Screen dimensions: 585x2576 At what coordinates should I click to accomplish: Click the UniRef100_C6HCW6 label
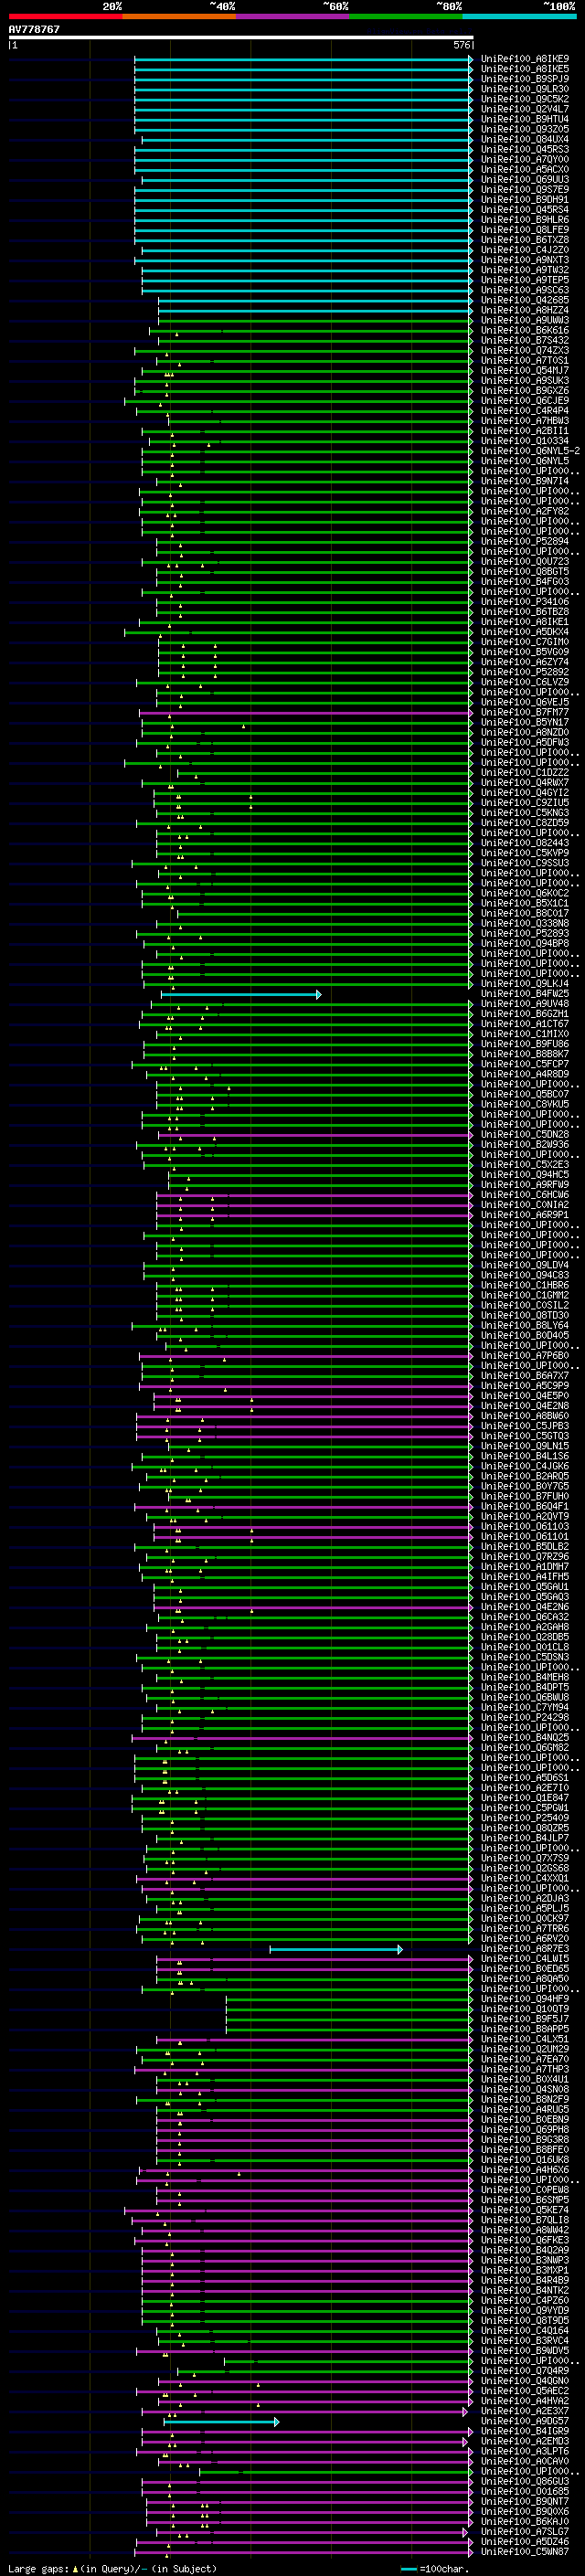(x=525, y=1195)
